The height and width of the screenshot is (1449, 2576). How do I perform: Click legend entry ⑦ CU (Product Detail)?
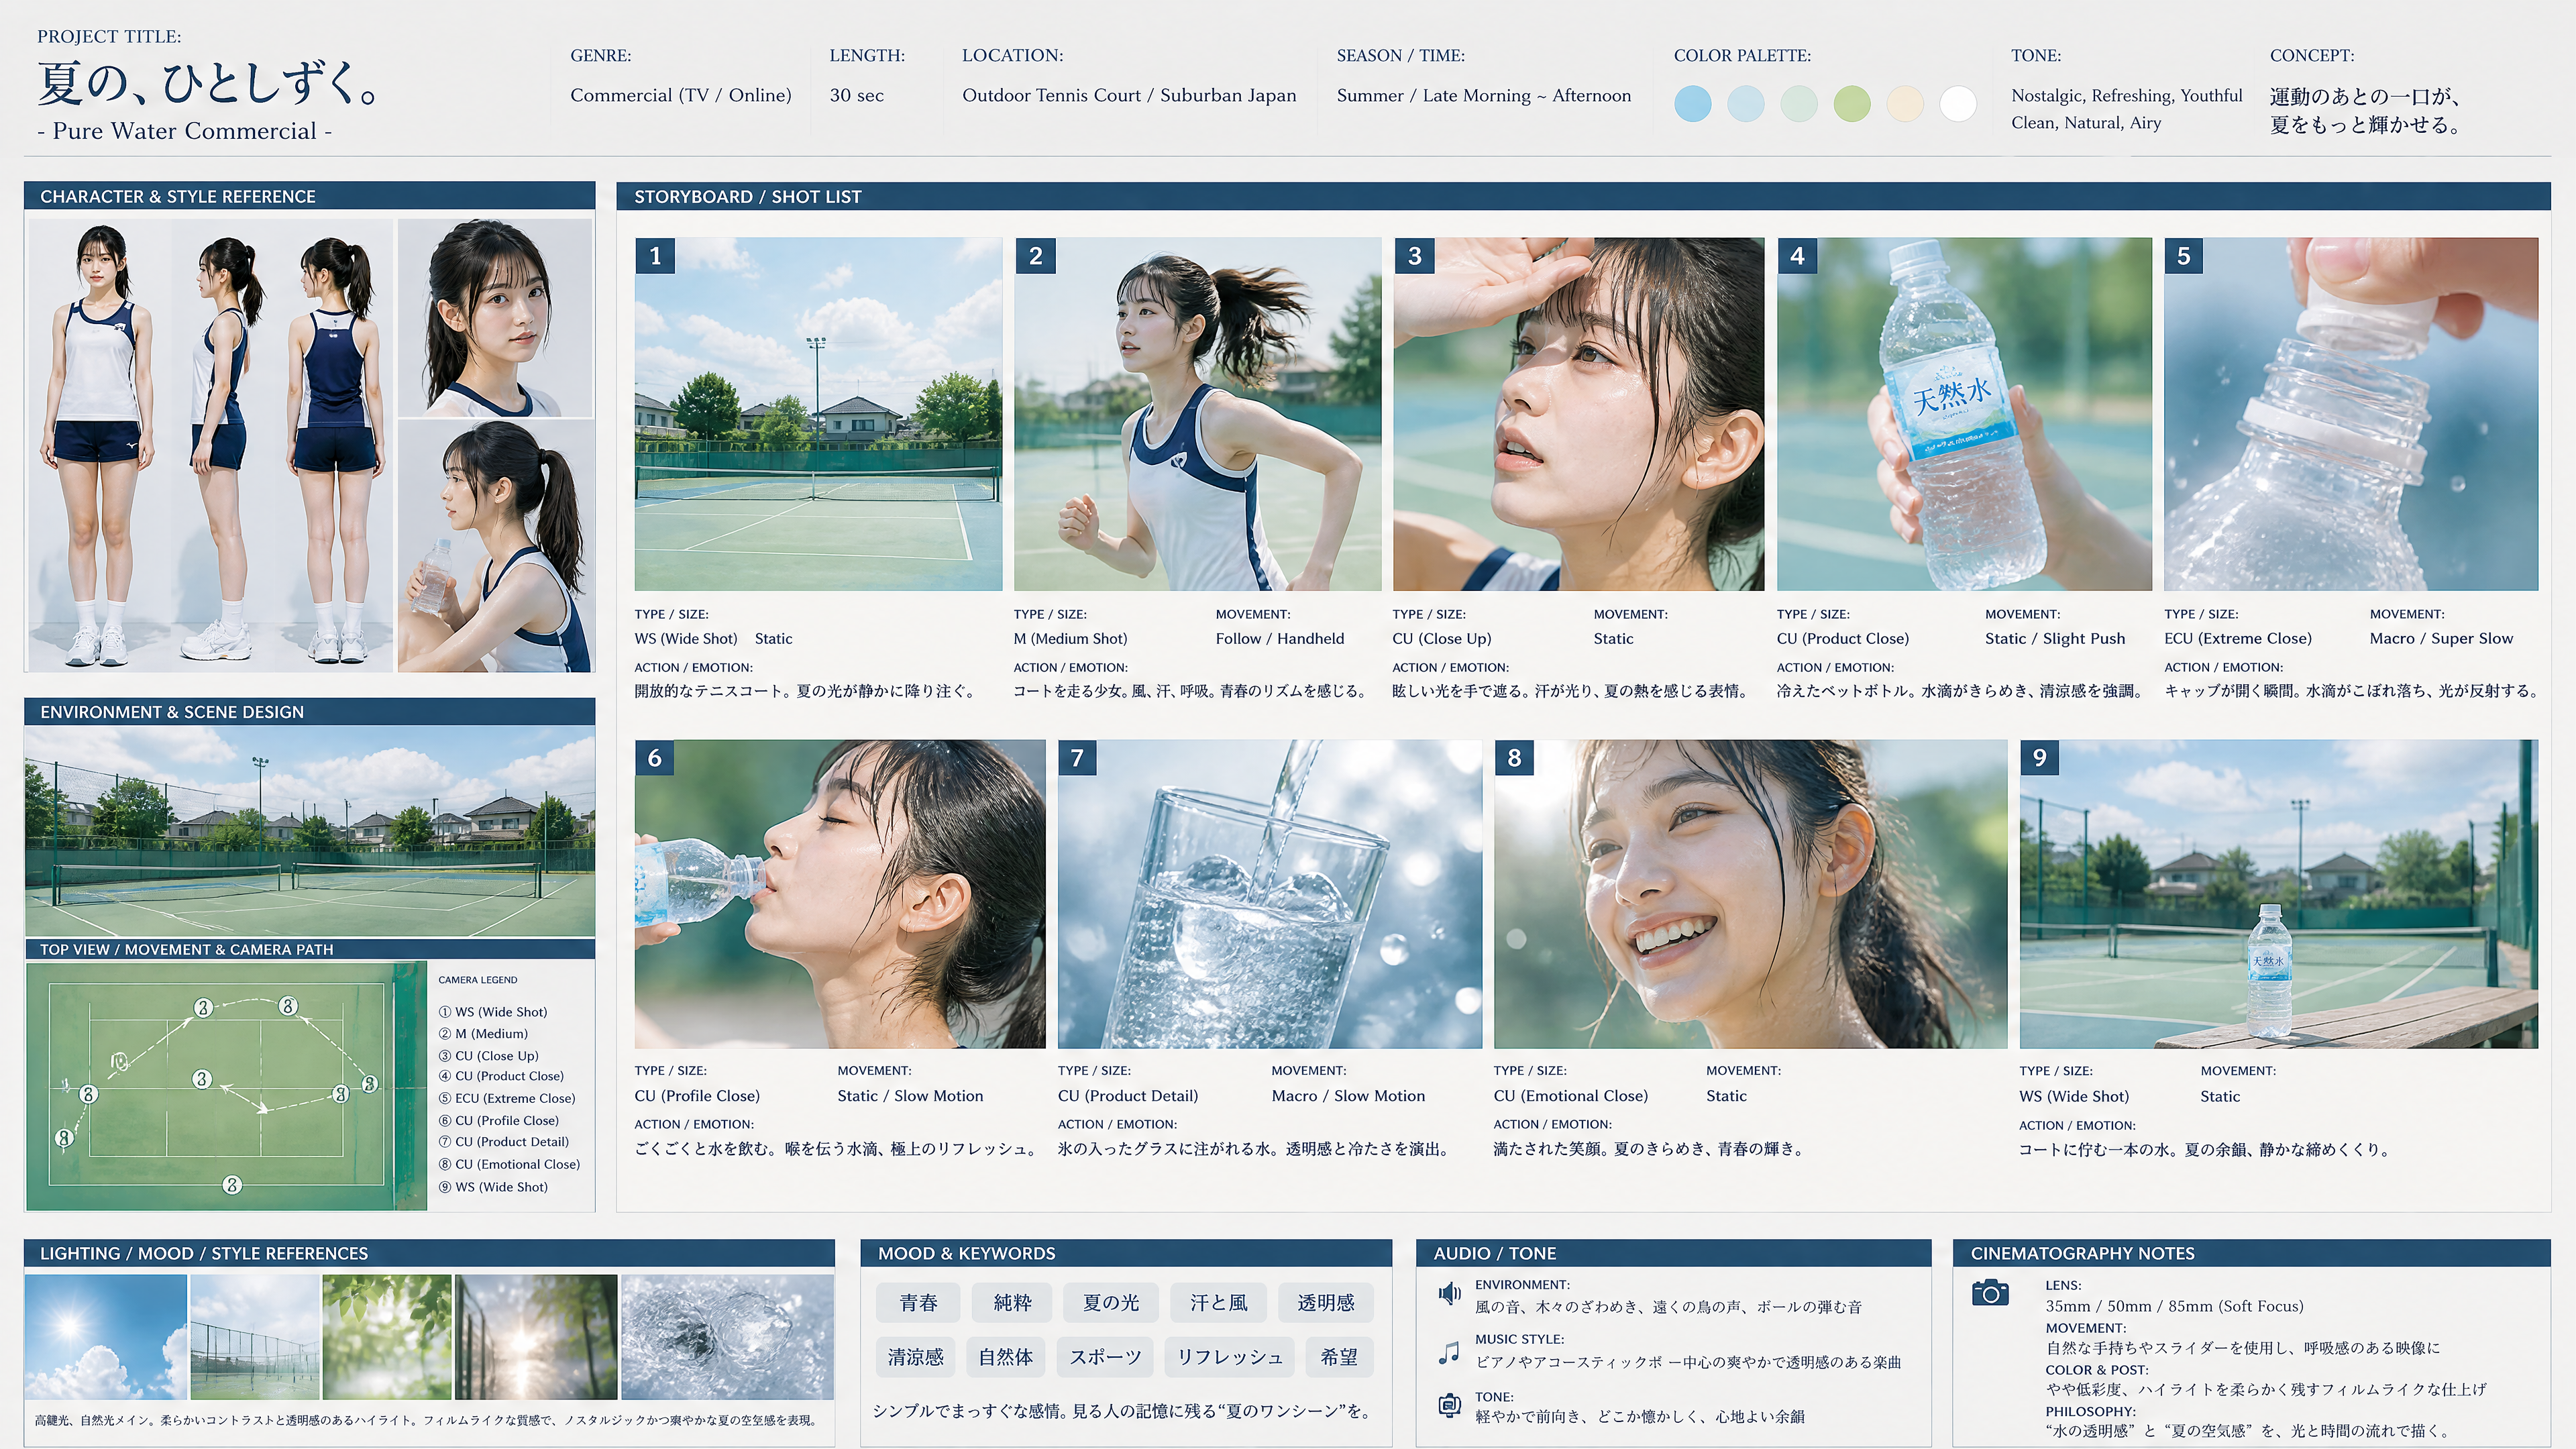(504, 1142)
